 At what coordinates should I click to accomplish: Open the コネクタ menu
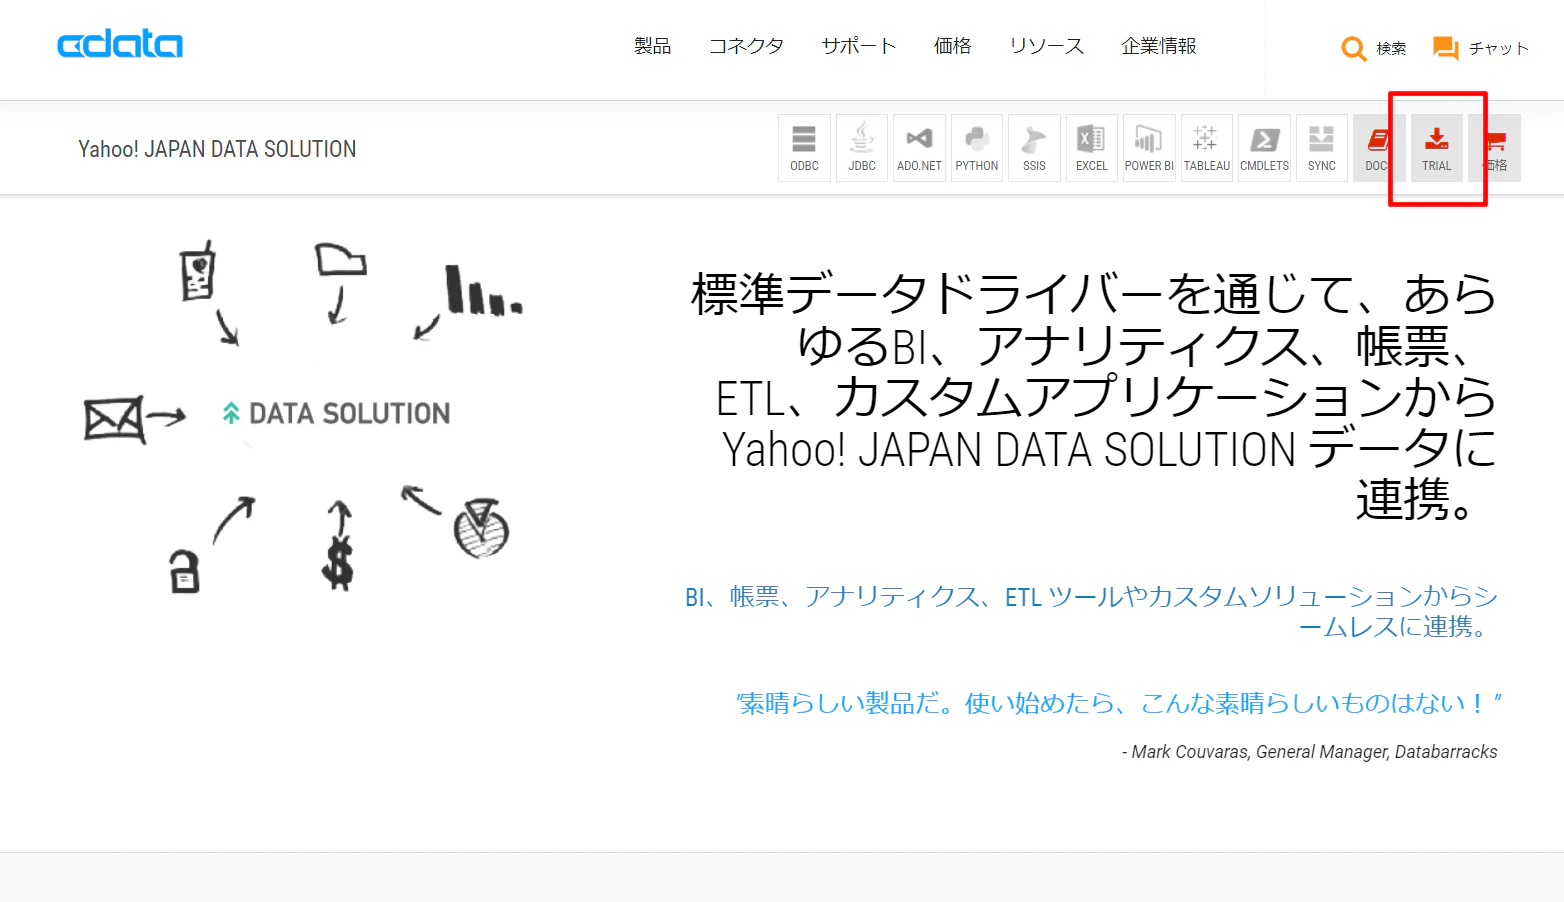point(746,46)
